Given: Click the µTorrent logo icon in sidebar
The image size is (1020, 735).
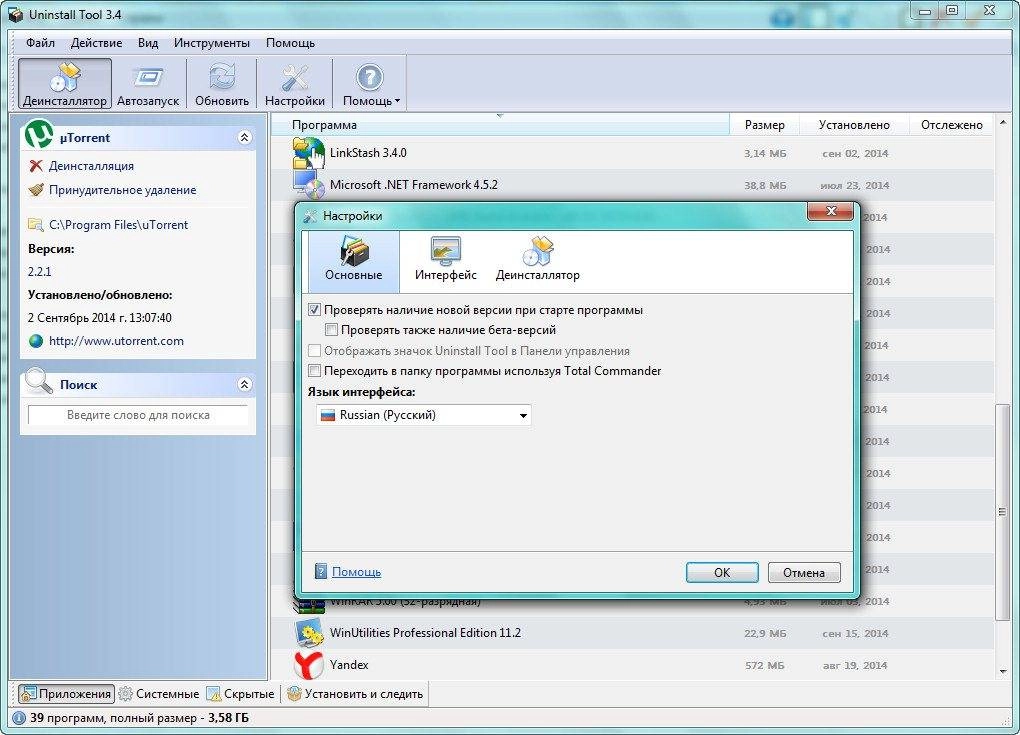Looking at the screenshot, I should (x=38, y=135).
